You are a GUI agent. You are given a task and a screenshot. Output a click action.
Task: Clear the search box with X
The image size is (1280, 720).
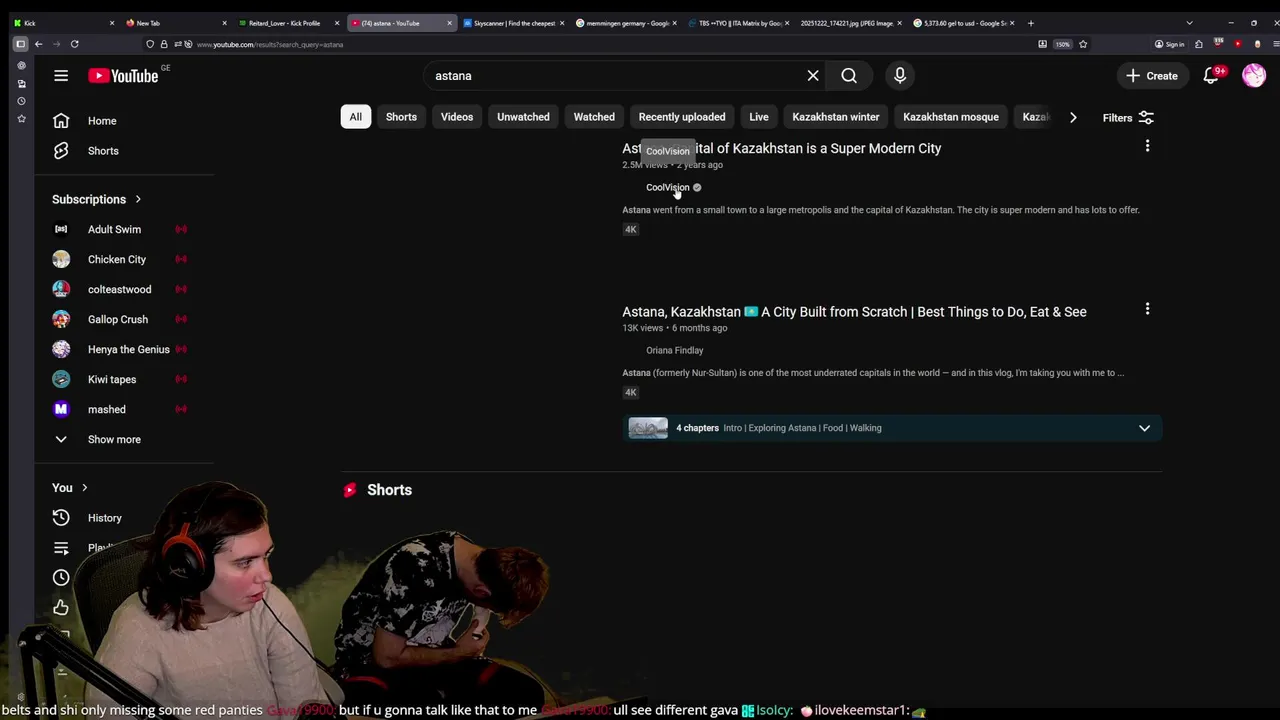click(813, 76)
